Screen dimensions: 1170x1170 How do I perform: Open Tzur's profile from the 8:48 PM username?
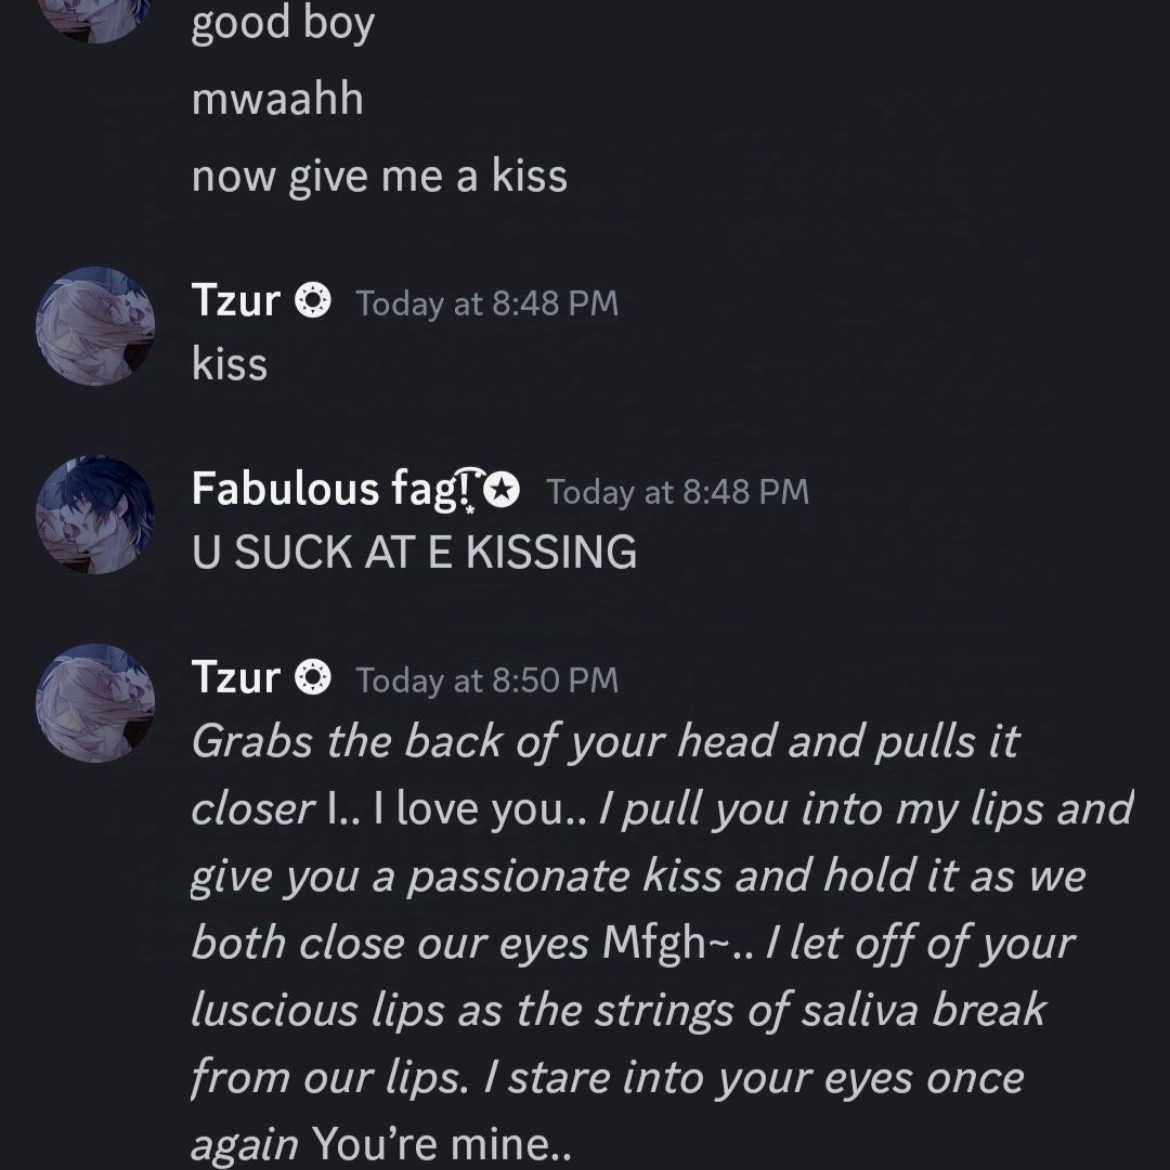click(x=236, y=301)
